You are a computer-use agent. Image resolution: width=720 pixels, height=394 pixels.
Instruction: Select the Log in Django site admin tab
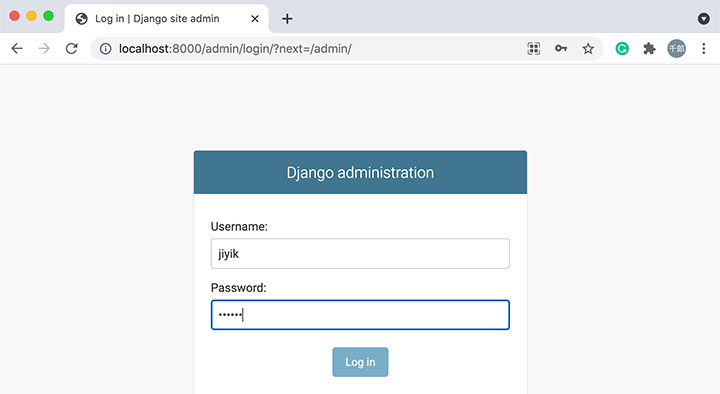pyautogui.click(x=166, y=19)
